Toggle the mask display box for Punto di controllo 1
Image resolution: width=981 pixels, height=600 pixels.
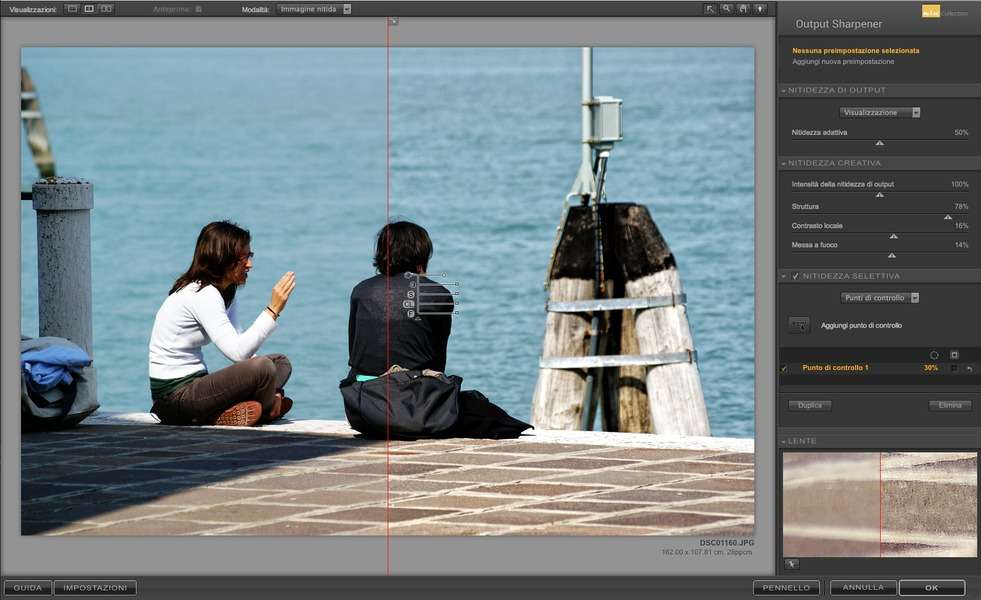pyautogui.click(x=954, y=368)
